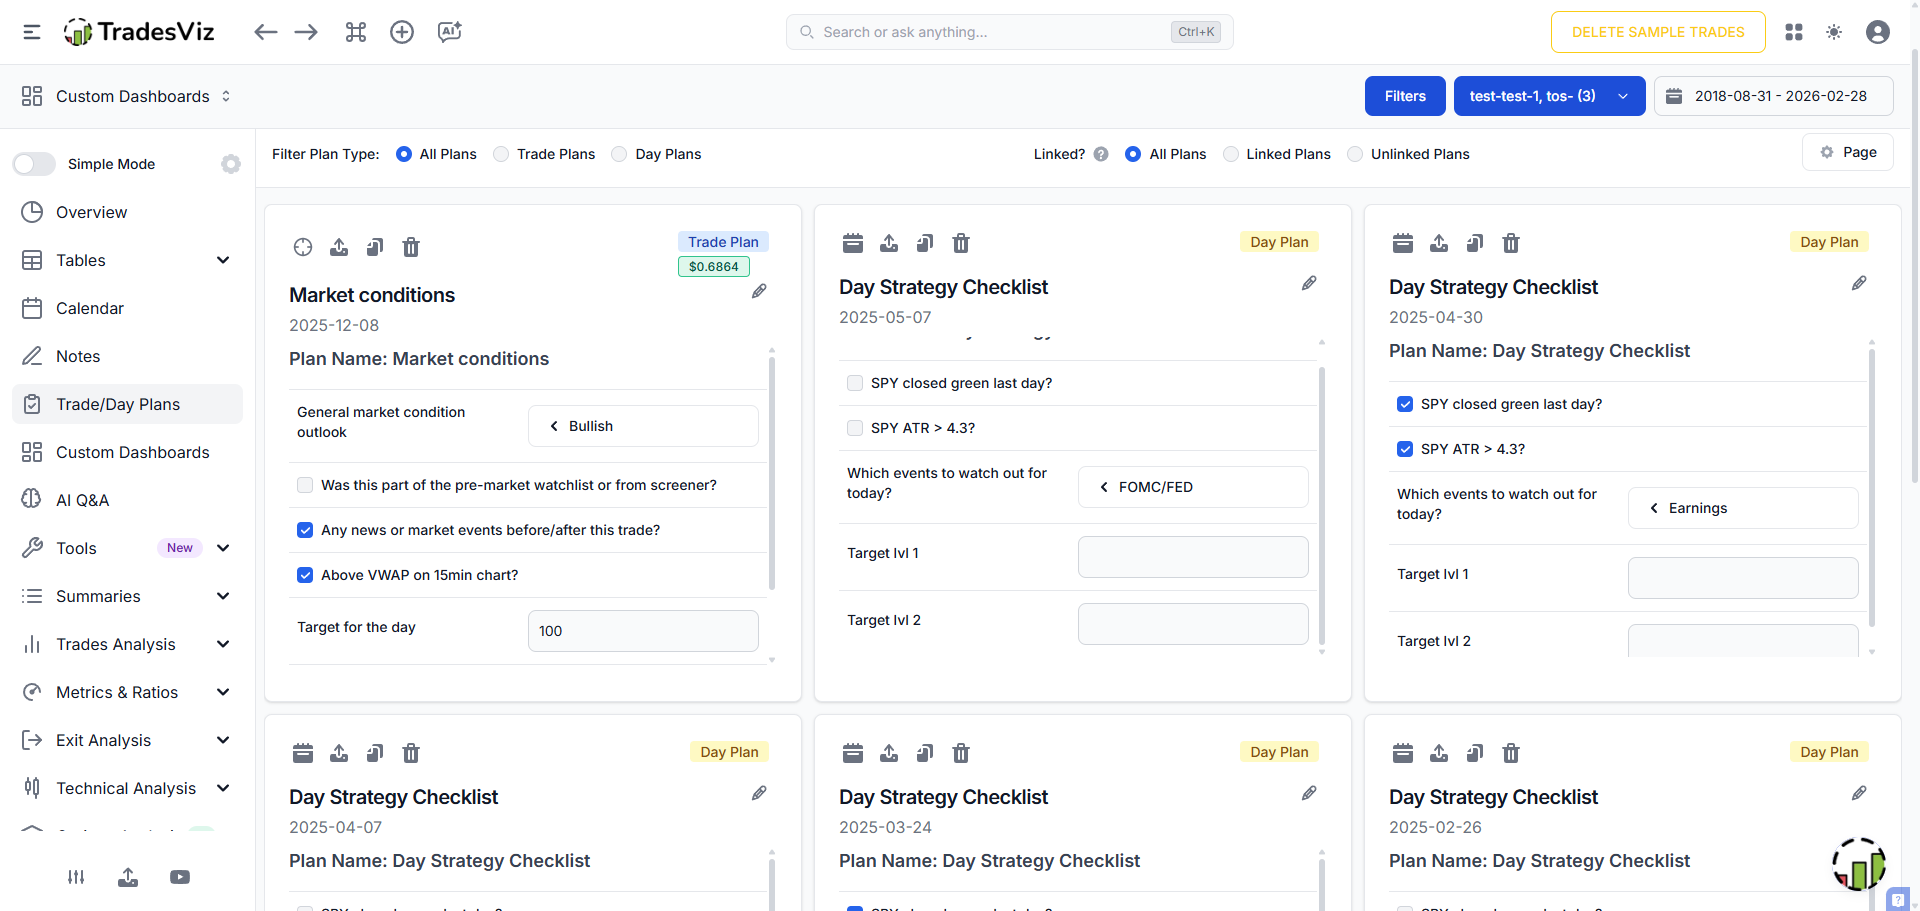Click the Target for the day input field
The width and height of the screenshot is (1920, 911).
643,631
